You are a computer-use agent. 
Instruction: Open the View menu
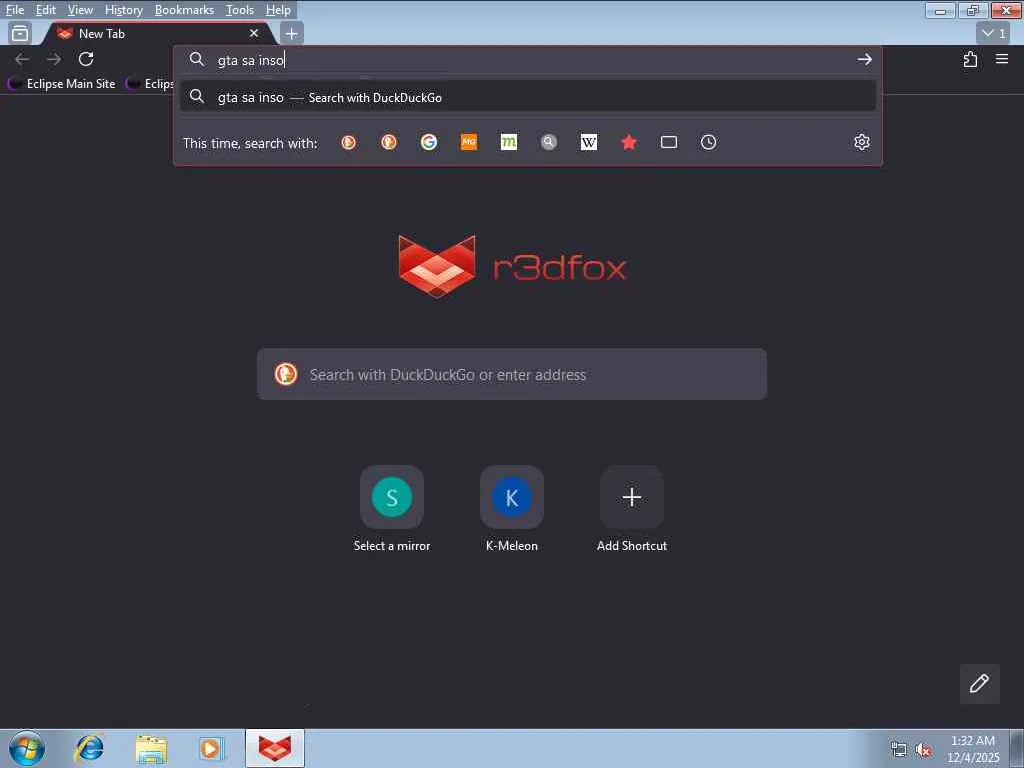click(80, 10)
